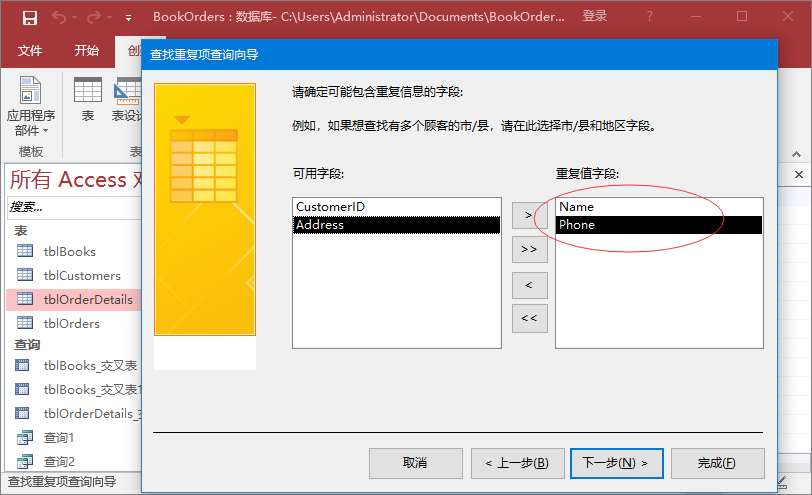The height and width of the screenshot is (495, 812).
Task: Click the >> add all fields button
Action: (x=529, y=249)
